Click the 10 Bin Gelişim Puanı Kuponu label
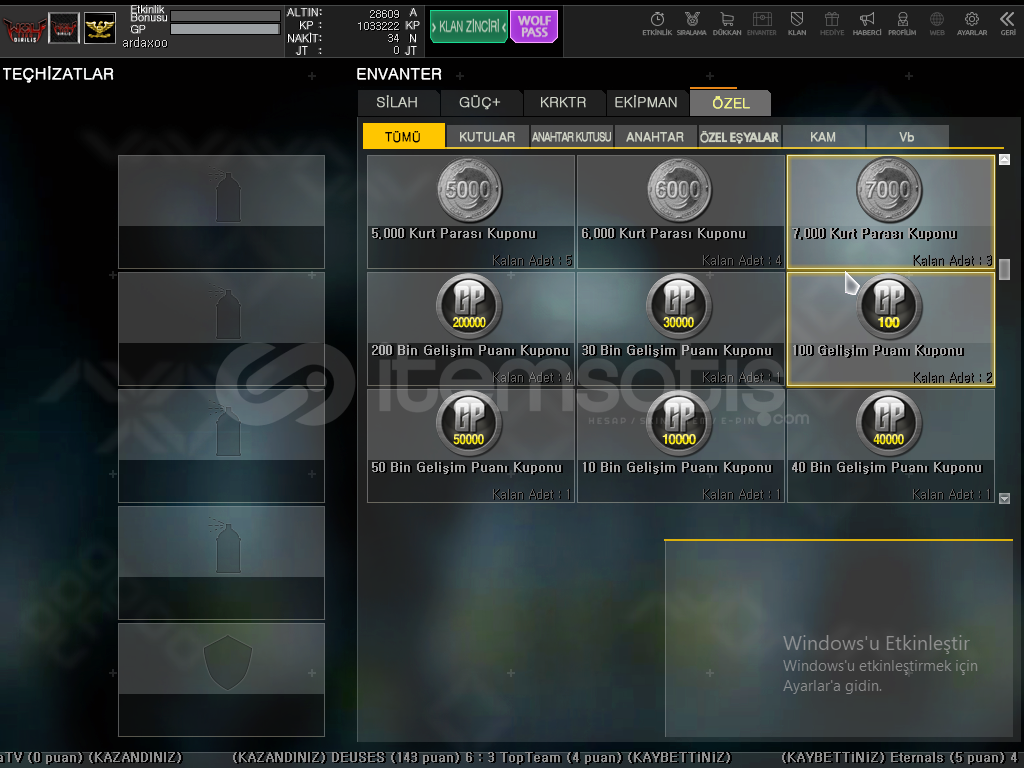The height and width of the screenshot is (768, 1024). (677, 468)
